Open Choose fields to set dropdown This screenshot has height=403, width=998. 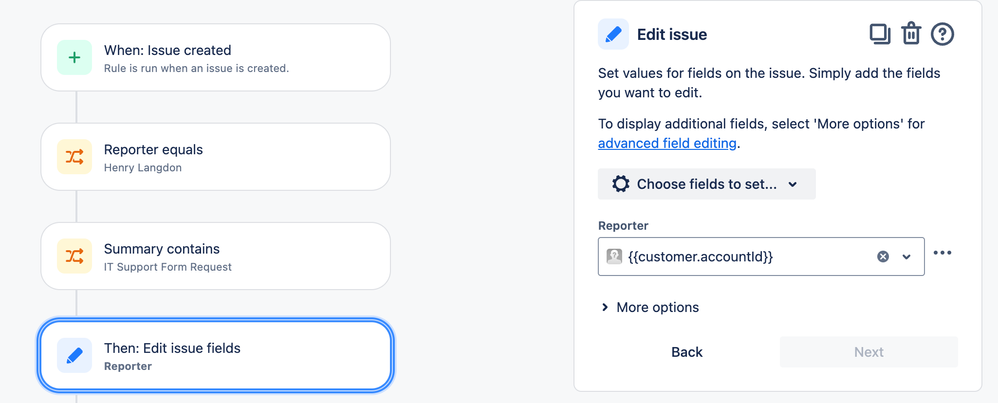[x=706, y=184]
